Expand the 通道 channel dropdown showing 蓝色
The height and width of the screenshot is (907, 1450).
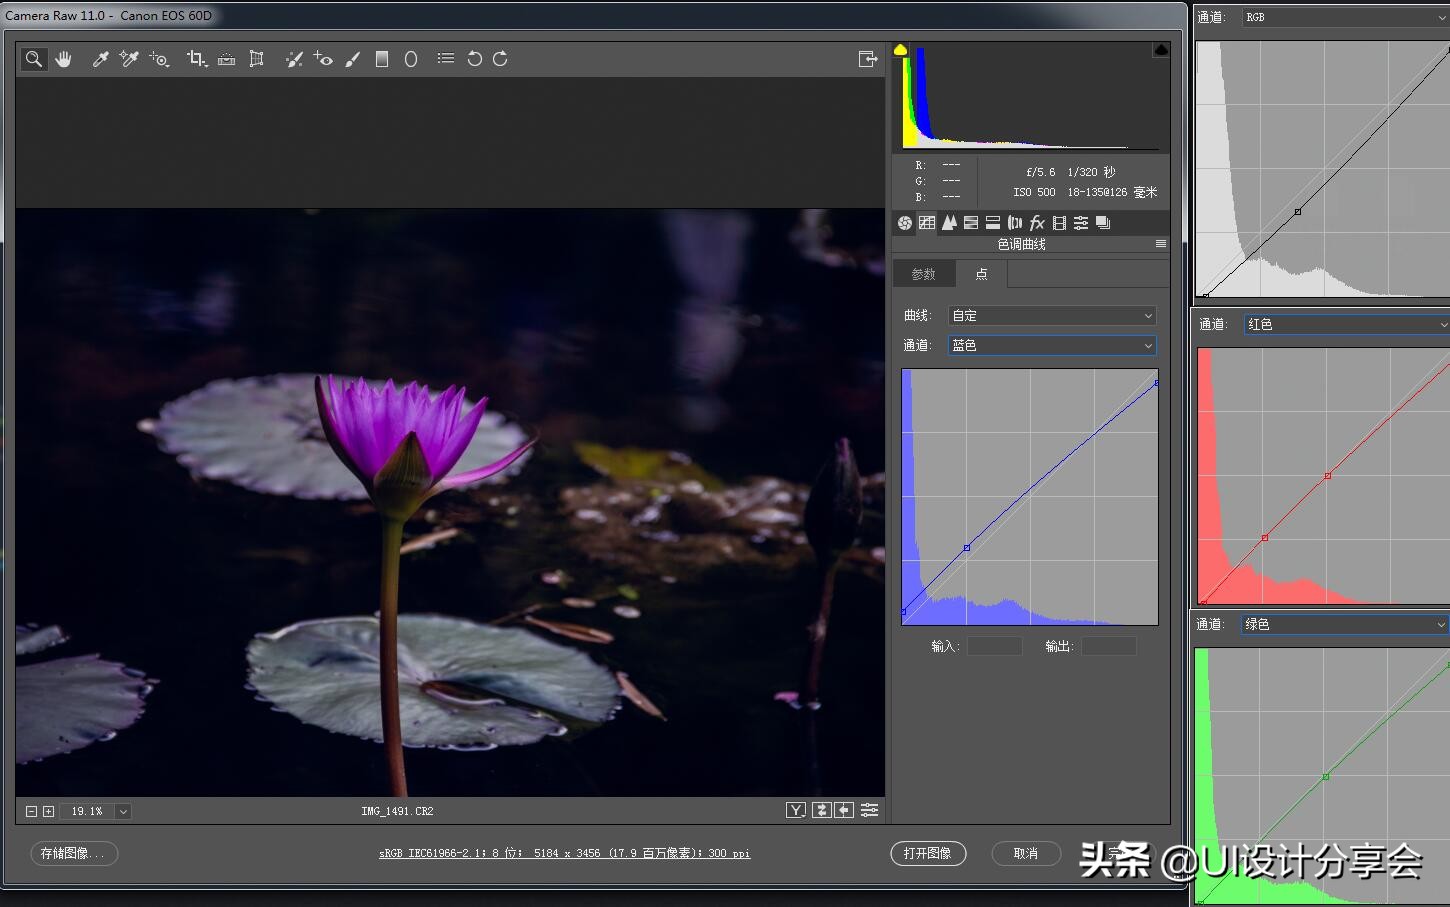[1051, 346]
